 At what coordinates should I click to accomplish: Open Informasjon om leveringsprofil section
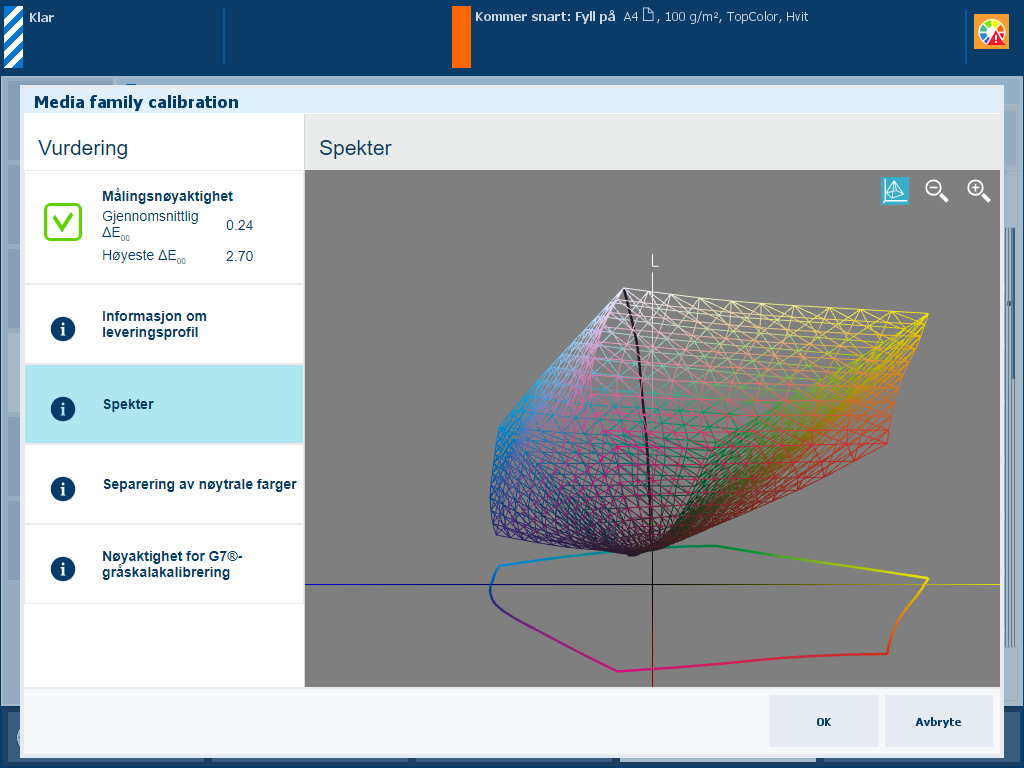164,325
